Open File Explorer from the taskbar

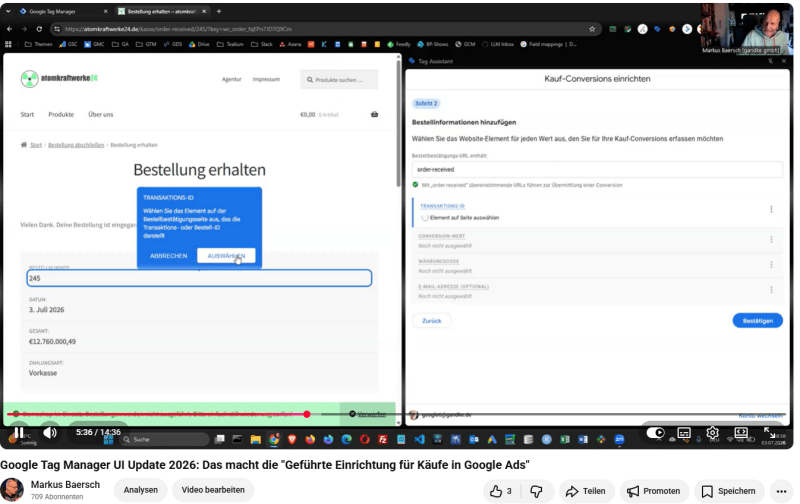[256, 439]
